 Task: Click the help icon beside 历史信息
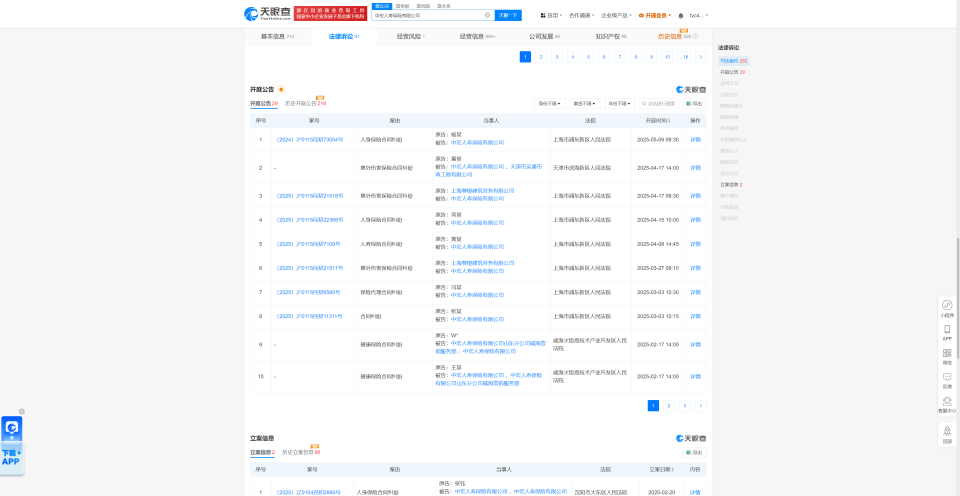click(x=695, y=37)
